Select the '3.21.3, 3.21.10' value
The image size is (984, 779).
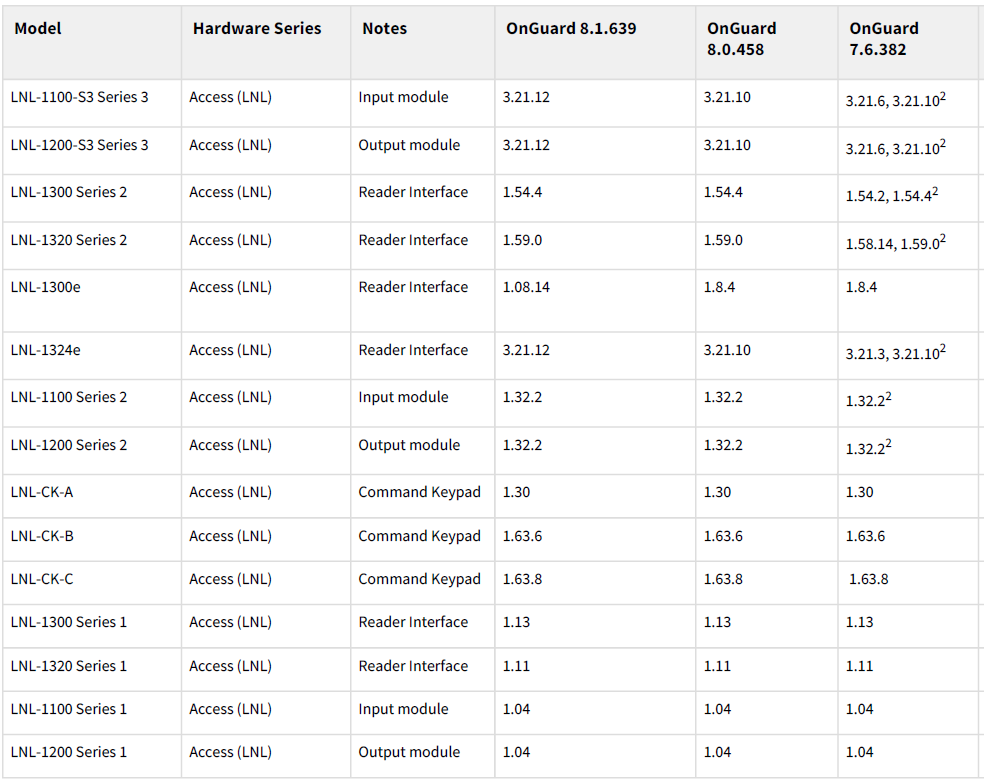pyautogui.click(x=896, y=352)
